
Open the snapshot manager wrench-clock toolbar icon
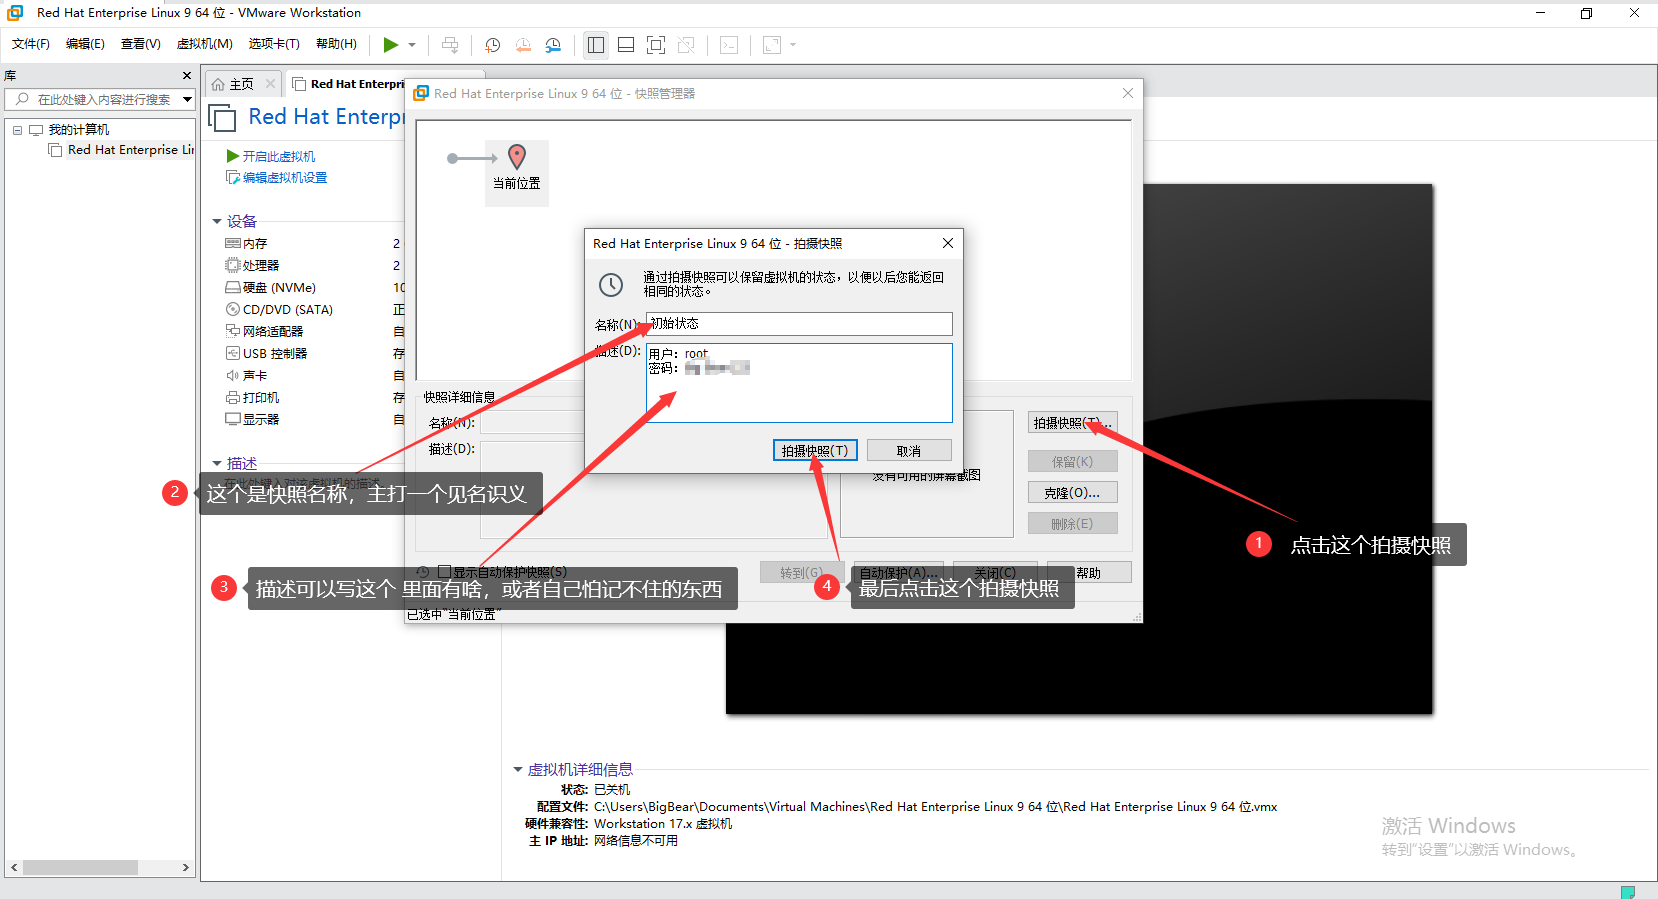(x=553, y=45)
